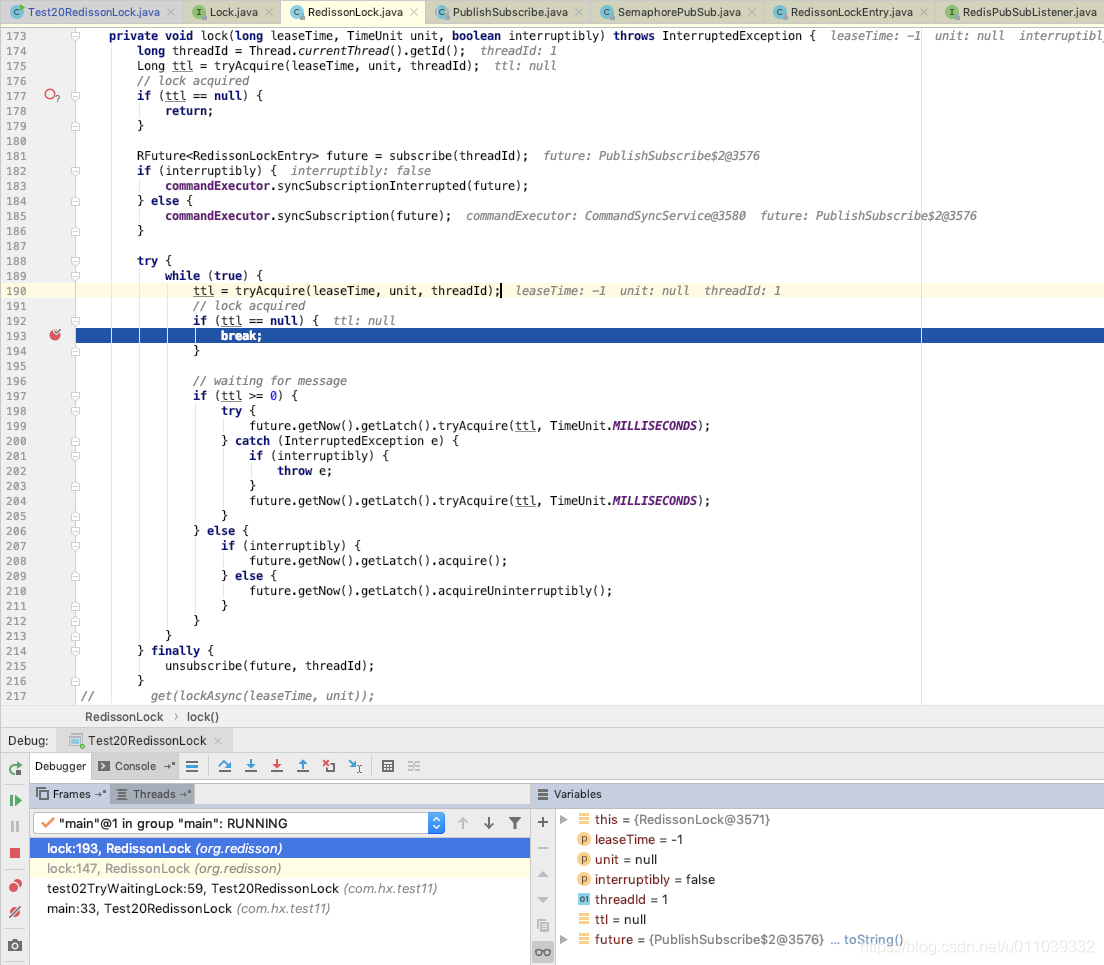Take a thread dump with the camera icon

[15, 945]
